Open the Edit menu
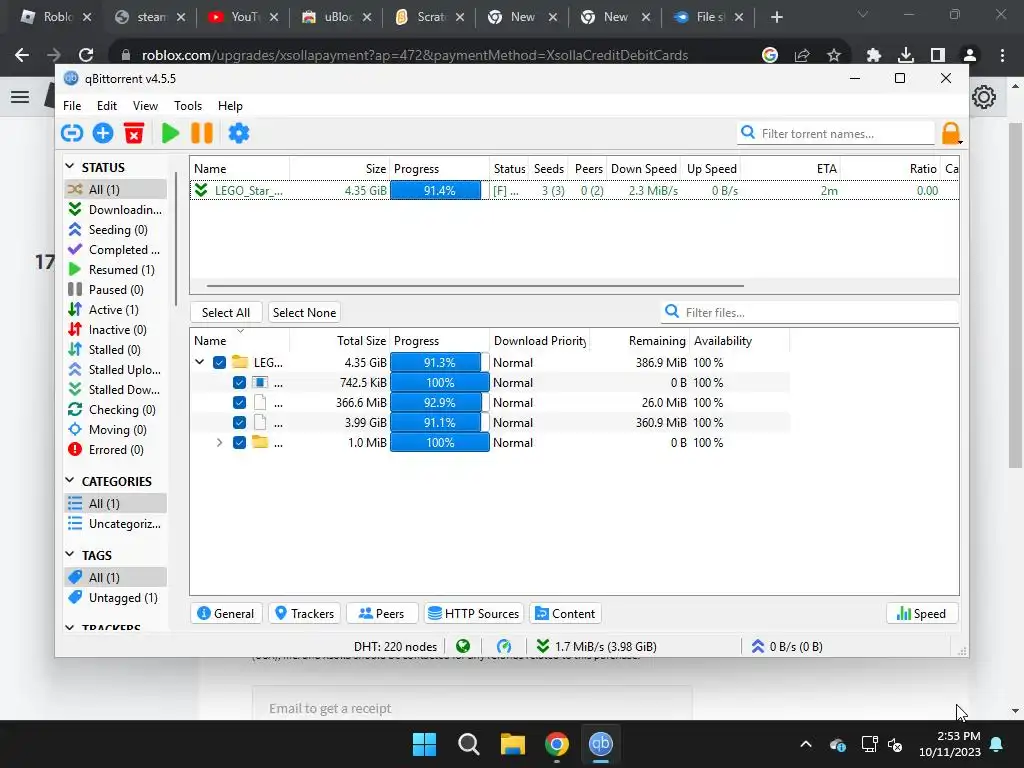 point(106,106)
